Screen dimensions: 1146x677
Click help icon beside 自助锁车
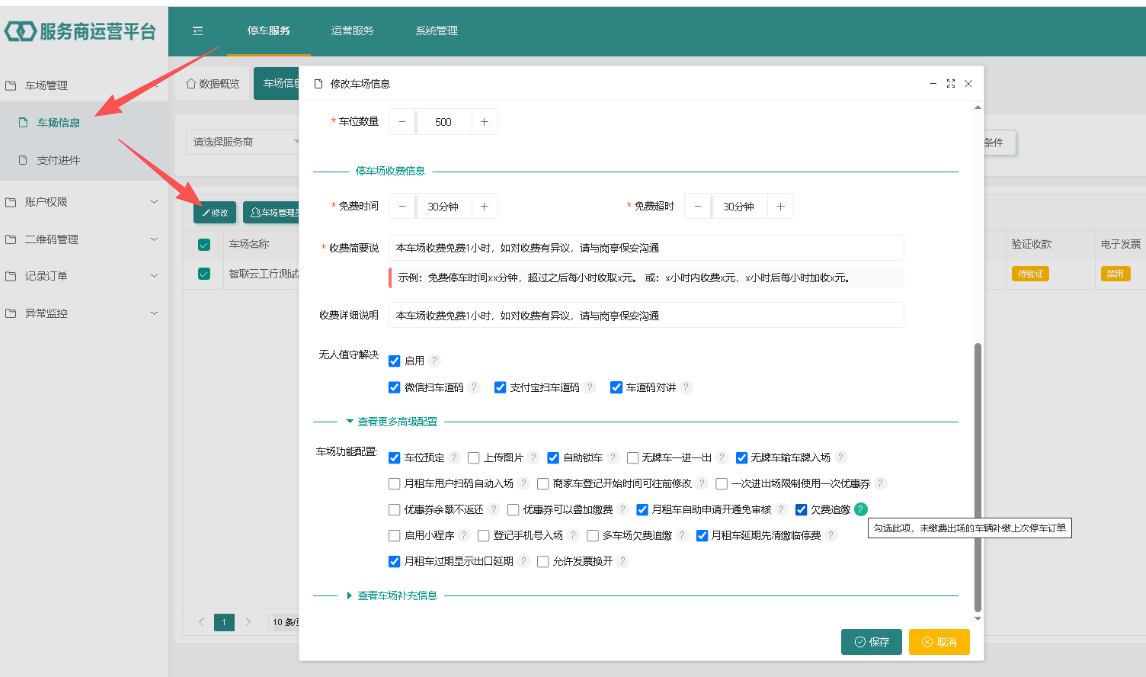click(612, 458)
